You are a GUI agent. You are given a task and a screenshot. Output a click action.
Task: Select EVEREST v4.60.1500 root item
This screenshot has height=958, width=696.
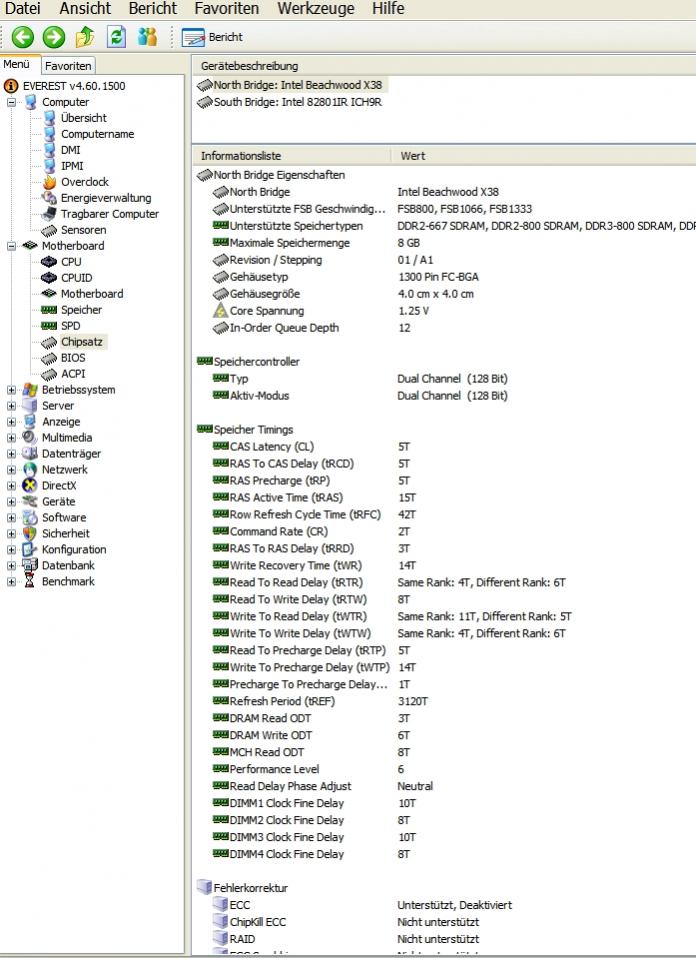(x=65, y=86)
